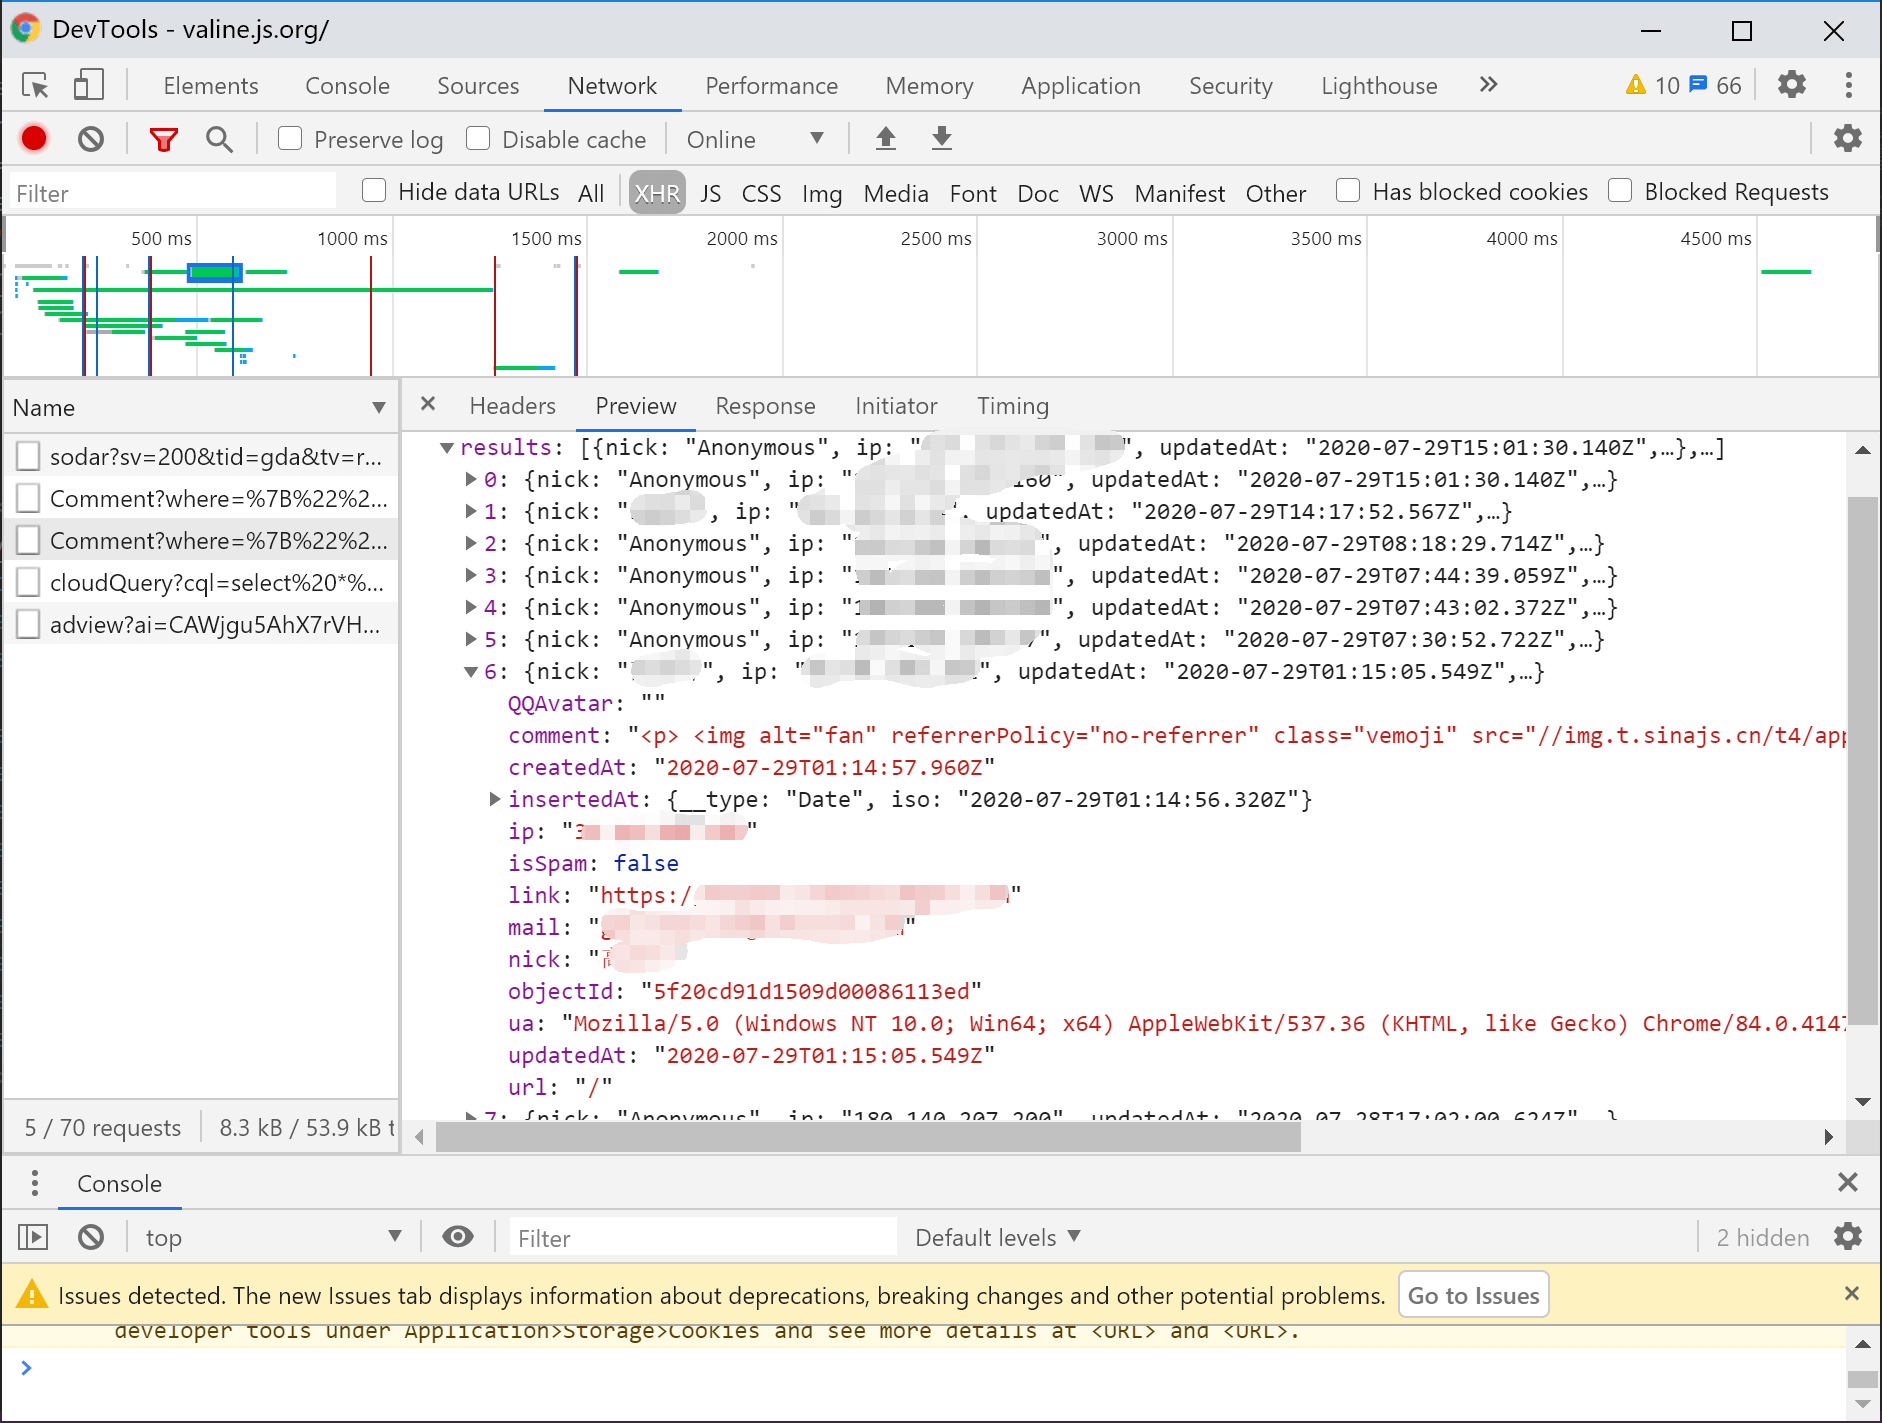Image resolution: width=1882 pixels, height=1423 pixels.
Task: Tick the Hide data URLs checkbox
Action: click(374, 191)
